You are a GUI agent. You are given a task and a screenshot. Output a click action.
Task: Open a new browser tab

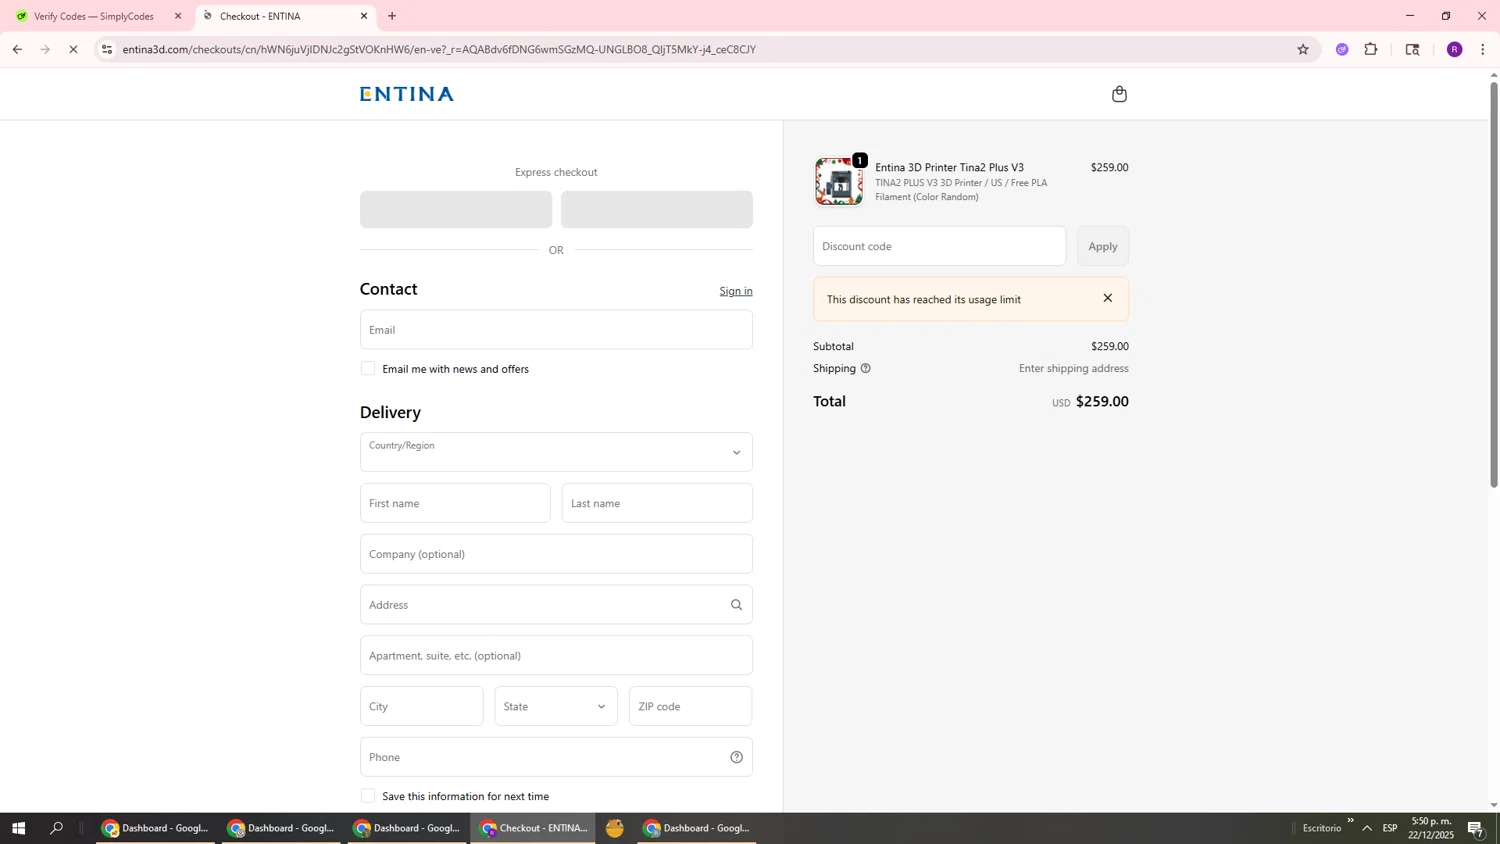392,16
